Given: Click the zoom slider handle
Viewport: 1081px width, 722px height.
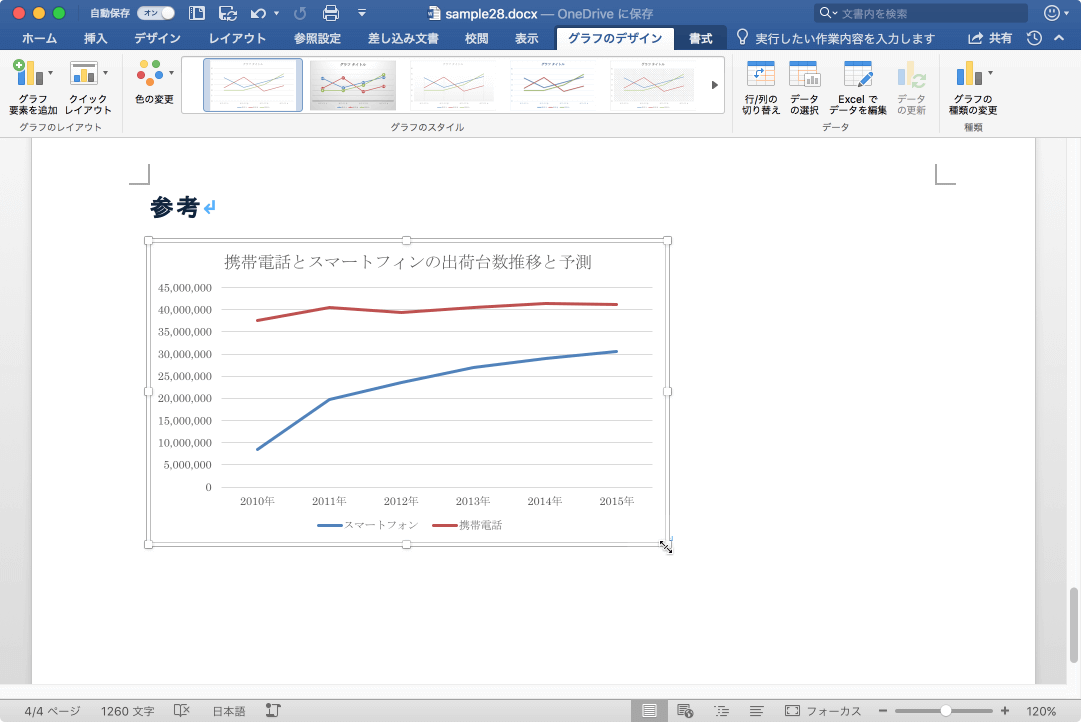Looking at the screenshot, I should (946, 710).
